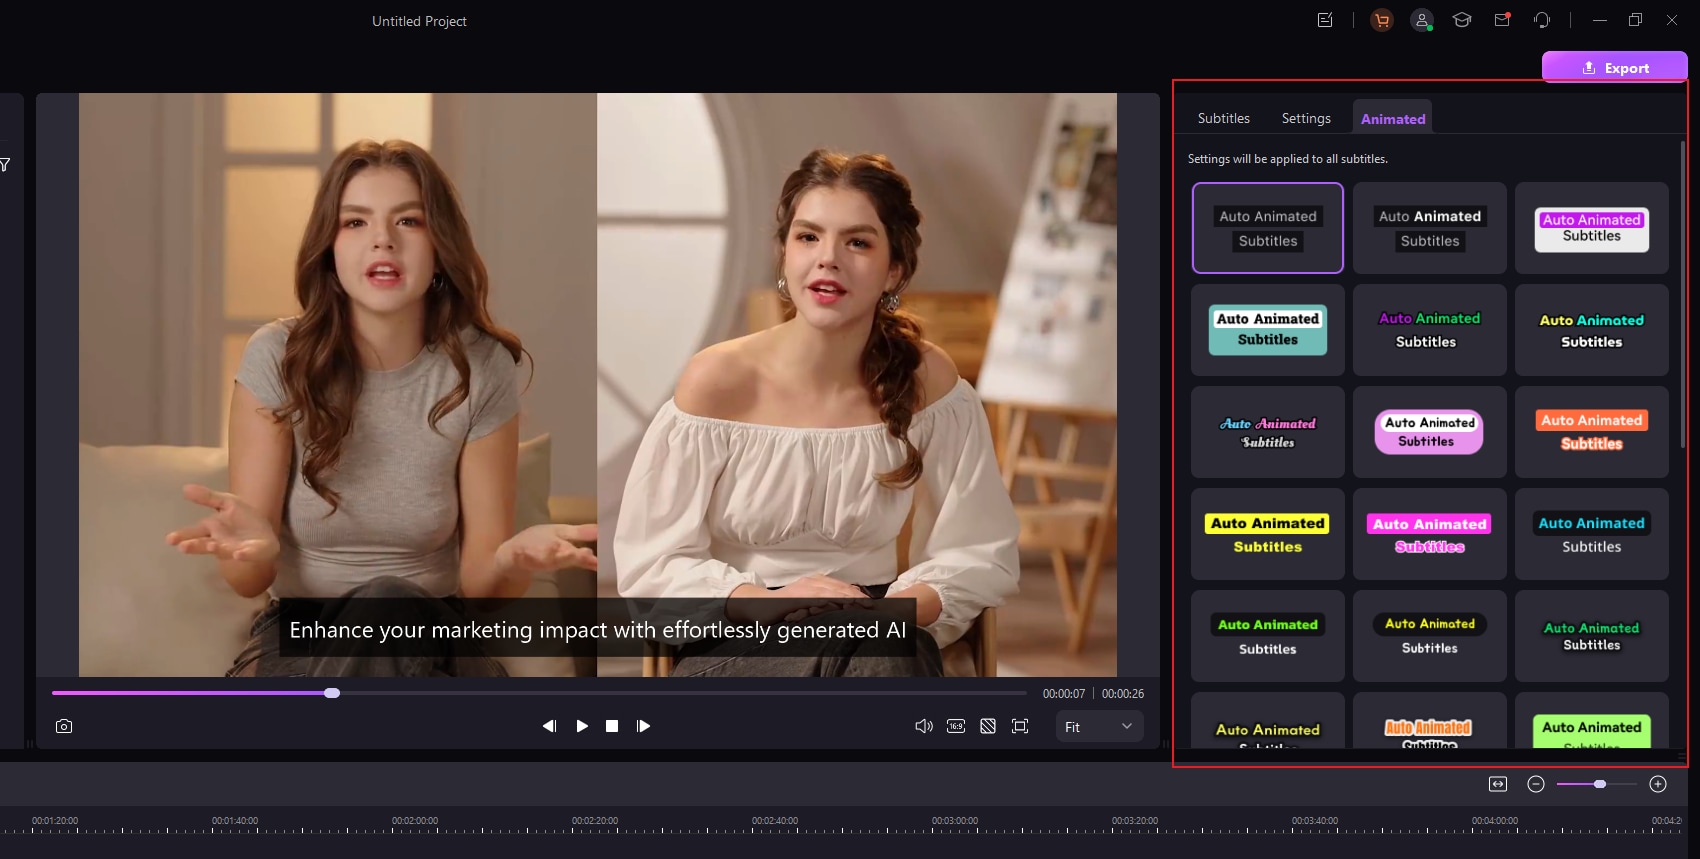Choose the bright green box subtitle style
This screenshot has height=859, width=1700.
click(1592, 721)
